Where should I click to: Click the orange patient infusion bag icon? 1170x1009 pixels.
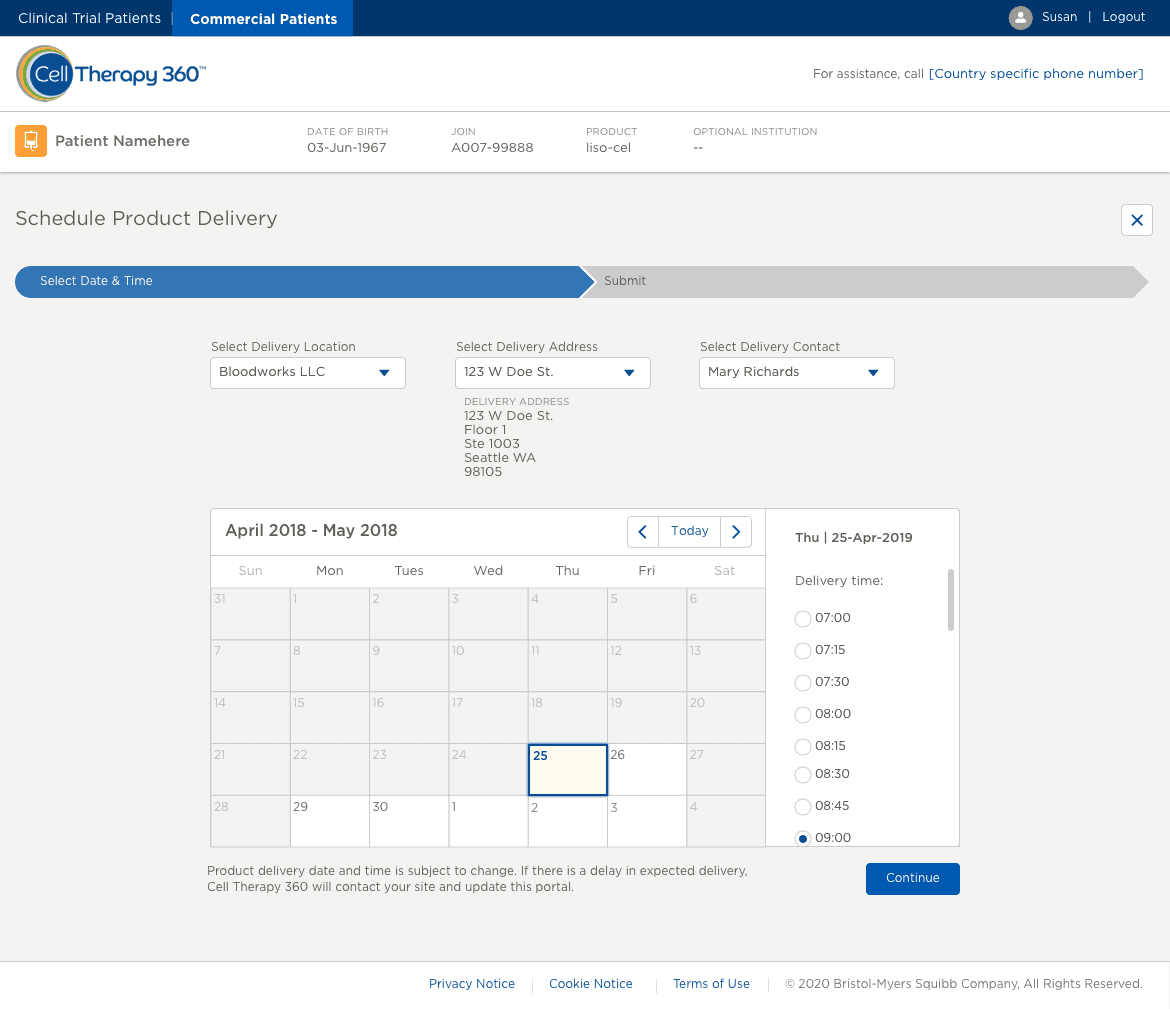31,141
